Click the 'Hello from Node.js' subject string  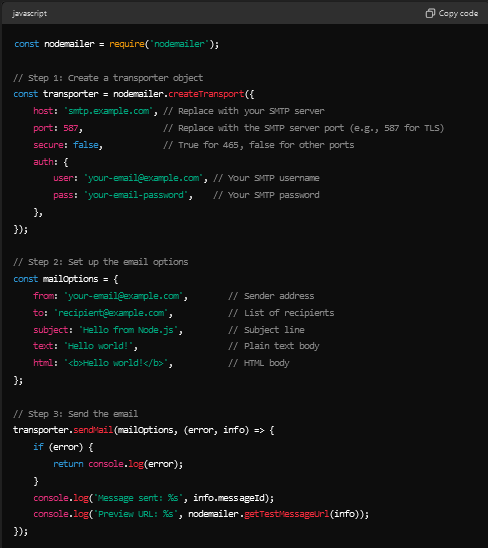[x=128, y=330]
